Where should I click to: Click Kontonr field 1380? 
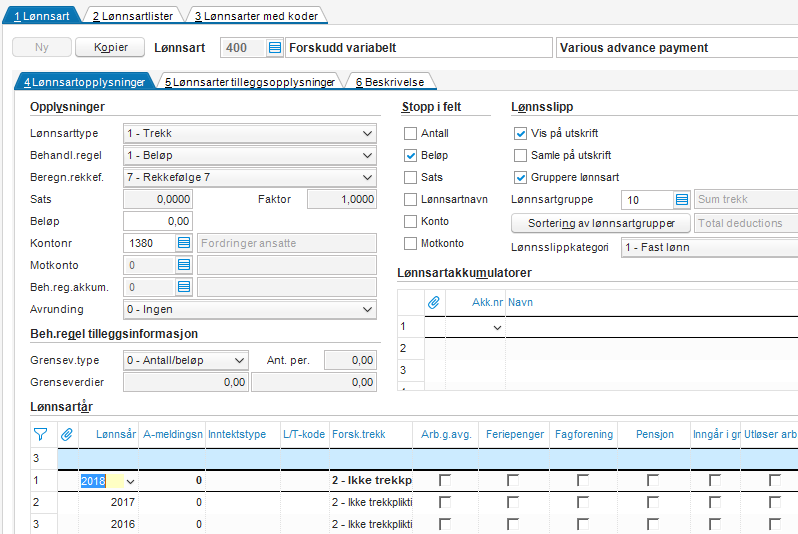point(150,243)
